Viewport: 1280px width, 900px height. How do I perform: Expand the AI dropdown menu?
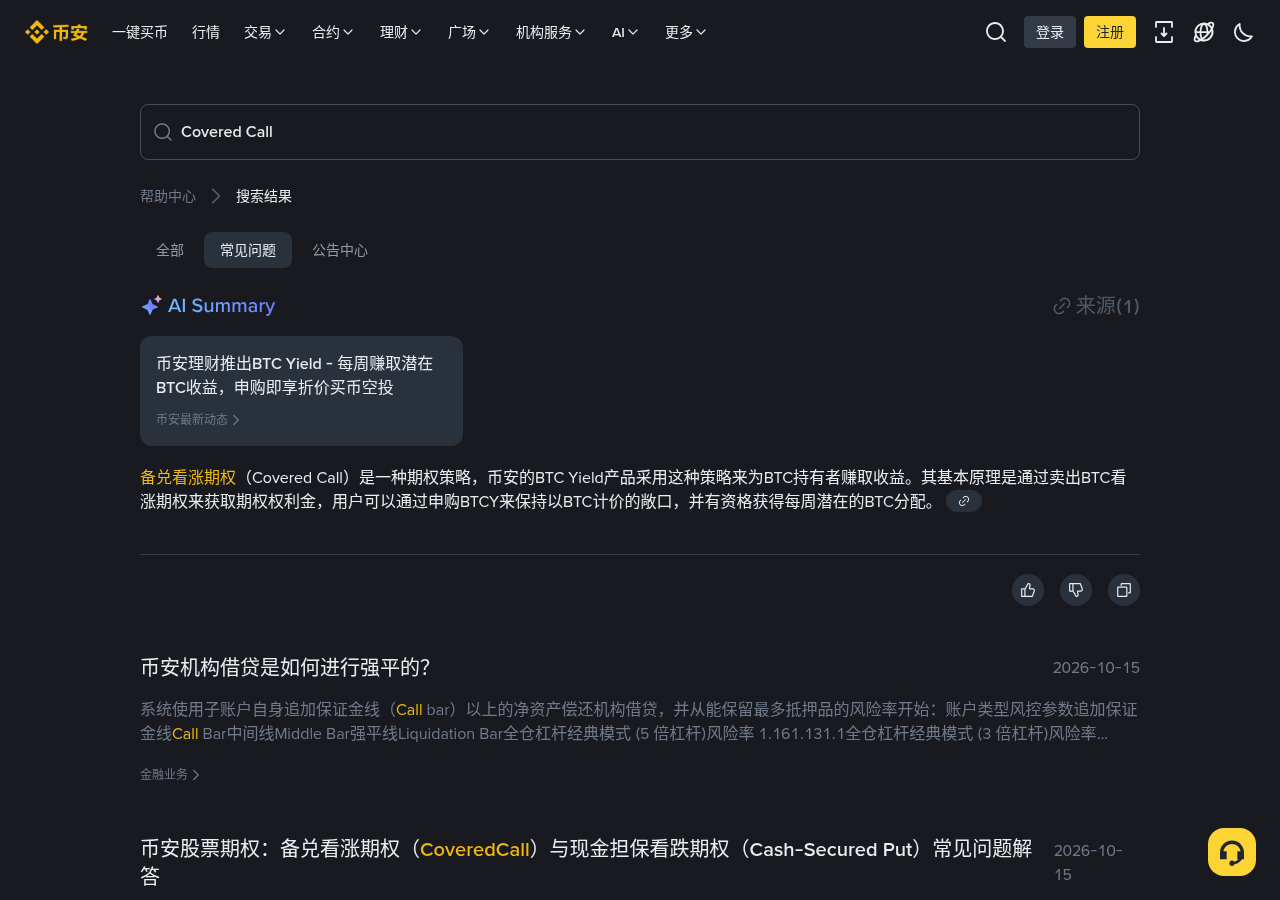[626, 32]
